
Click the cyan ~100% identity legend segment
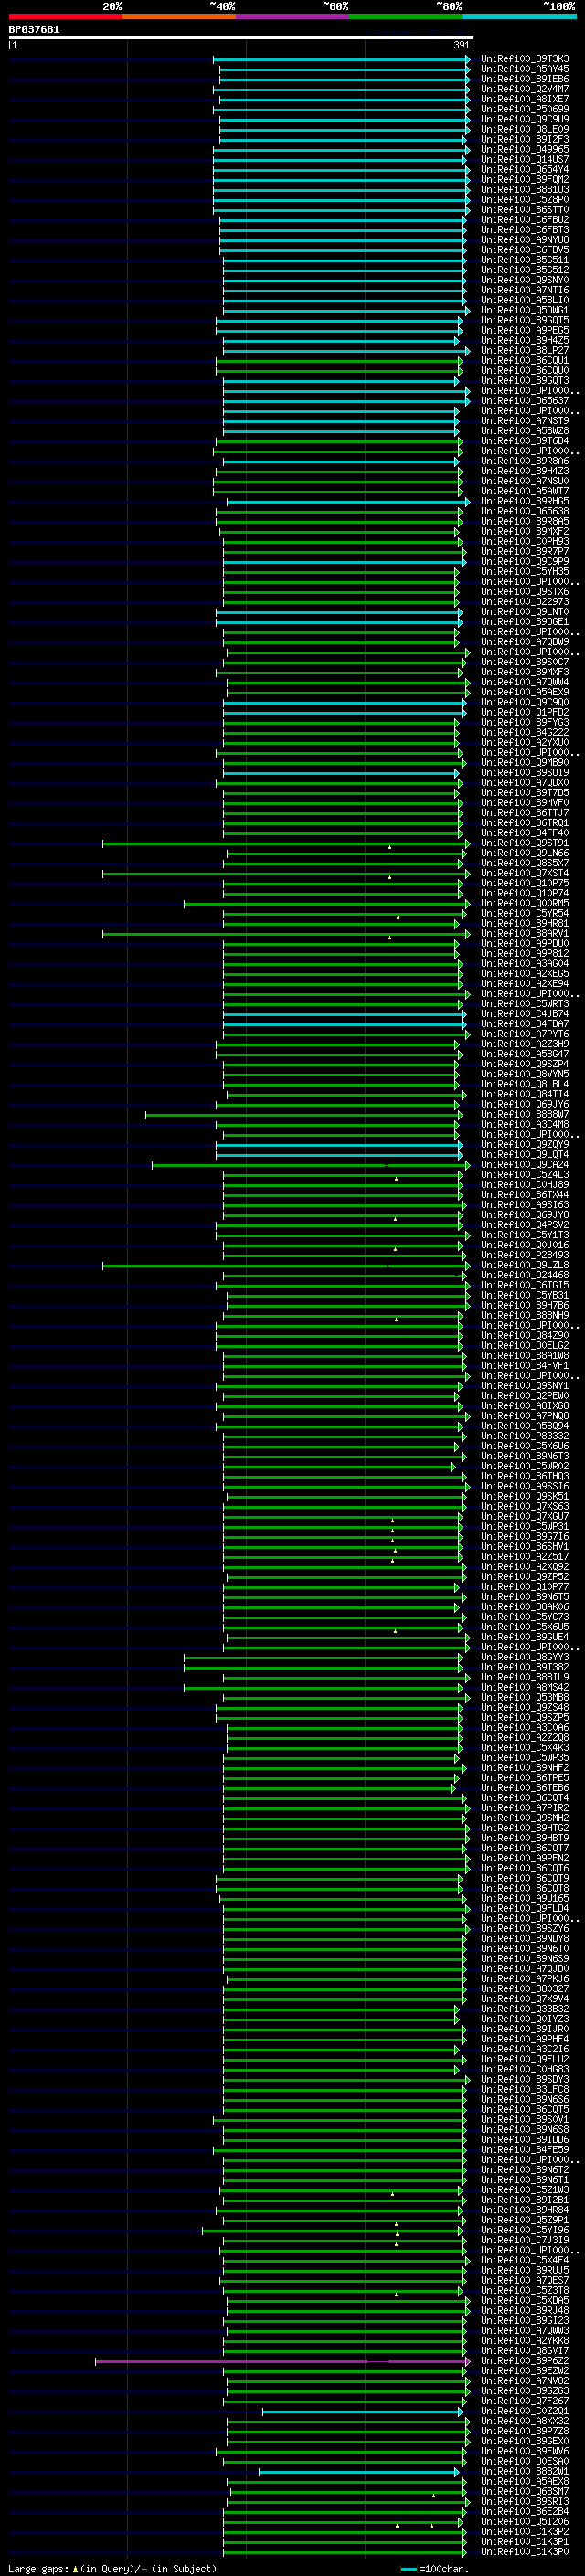point(520,16)
